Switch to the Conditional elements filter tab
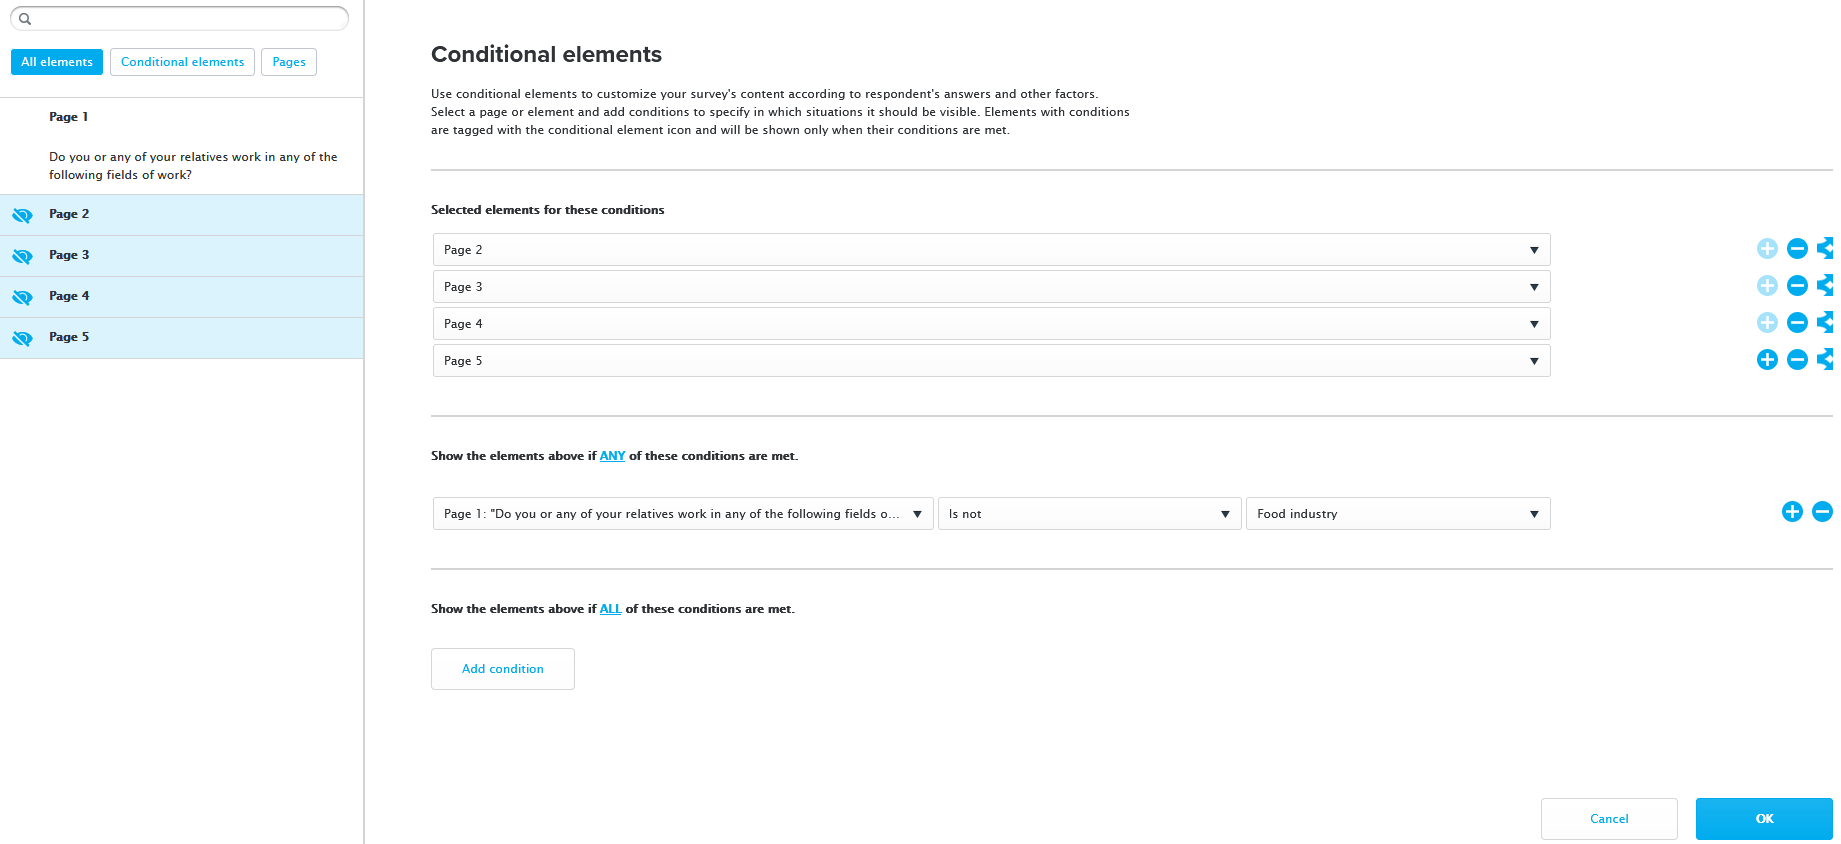 [182, 62]
